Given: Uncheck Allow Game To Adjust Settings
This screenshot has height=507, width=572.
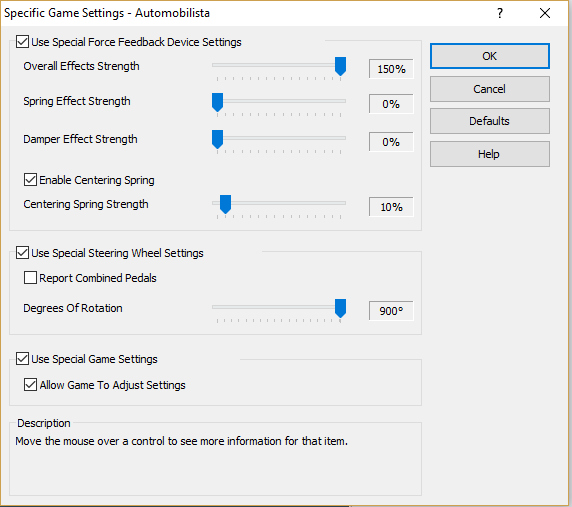Looking at the screenshot, I should 30,385.
